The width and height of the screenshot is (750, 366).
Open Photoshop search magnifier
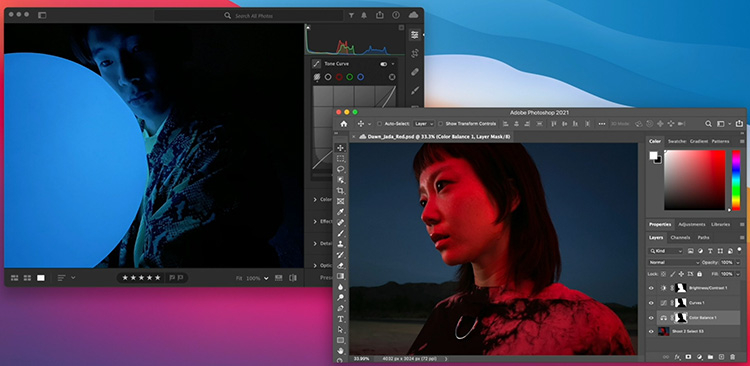pos(708,124)
